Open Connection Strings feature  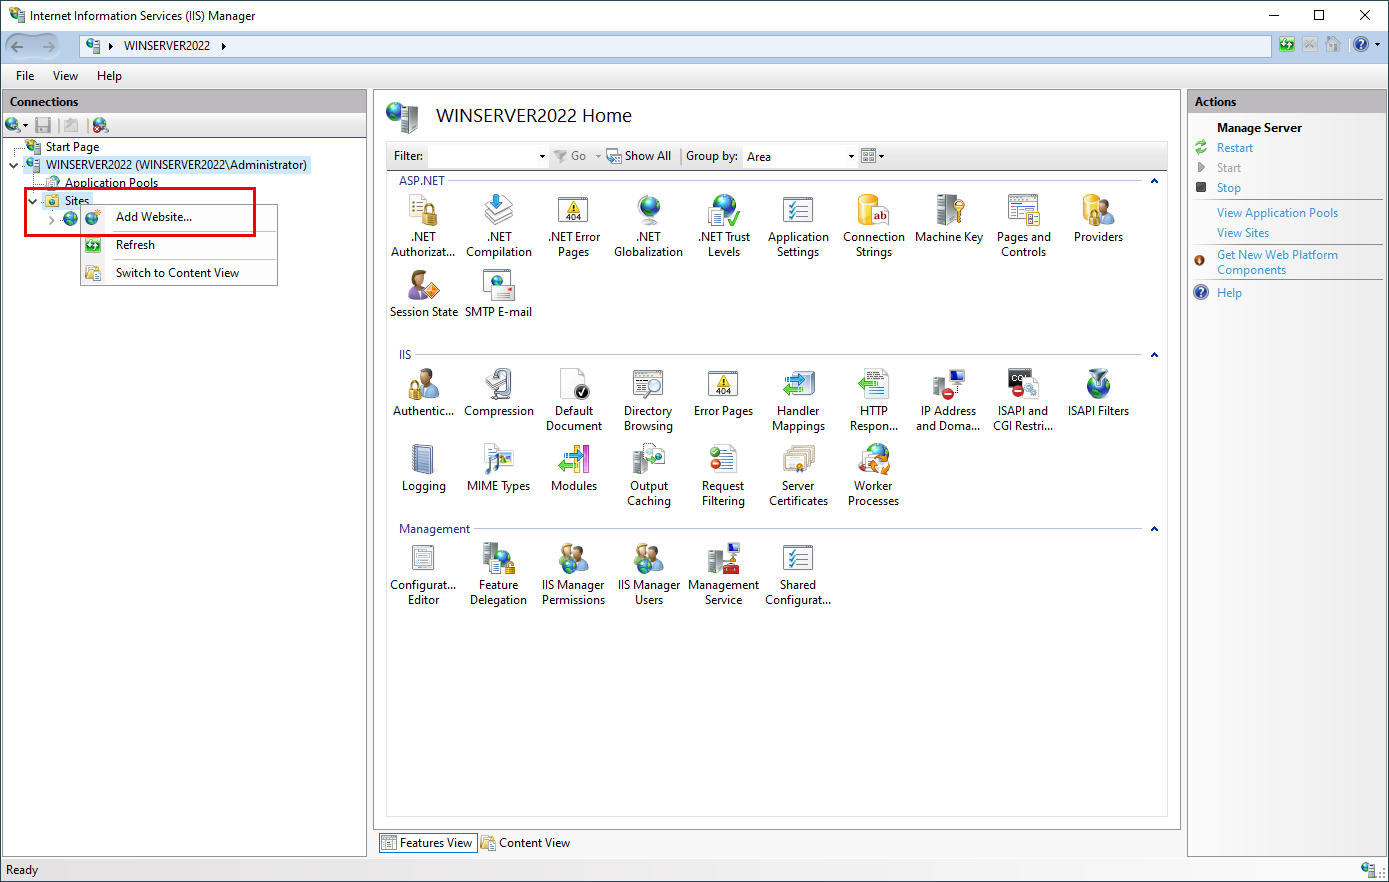point(873,226)
